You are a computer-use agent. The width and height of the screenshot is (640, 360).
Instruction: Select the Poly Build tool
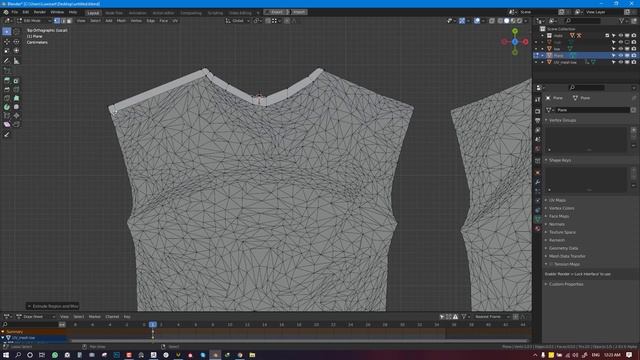click(x=16, y=98)
